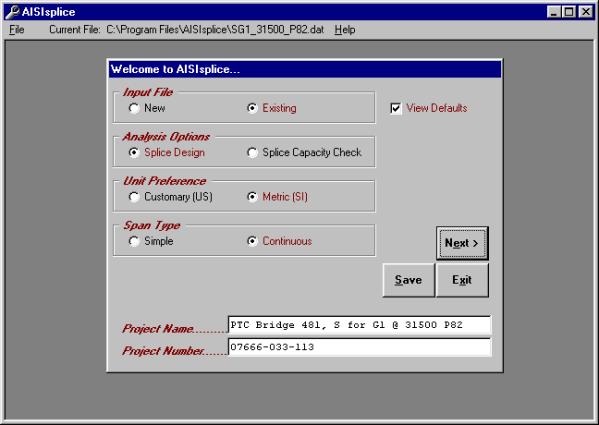Maximize the AISIsplice window
The image size is (599, 425).
[x=569, y=12]
